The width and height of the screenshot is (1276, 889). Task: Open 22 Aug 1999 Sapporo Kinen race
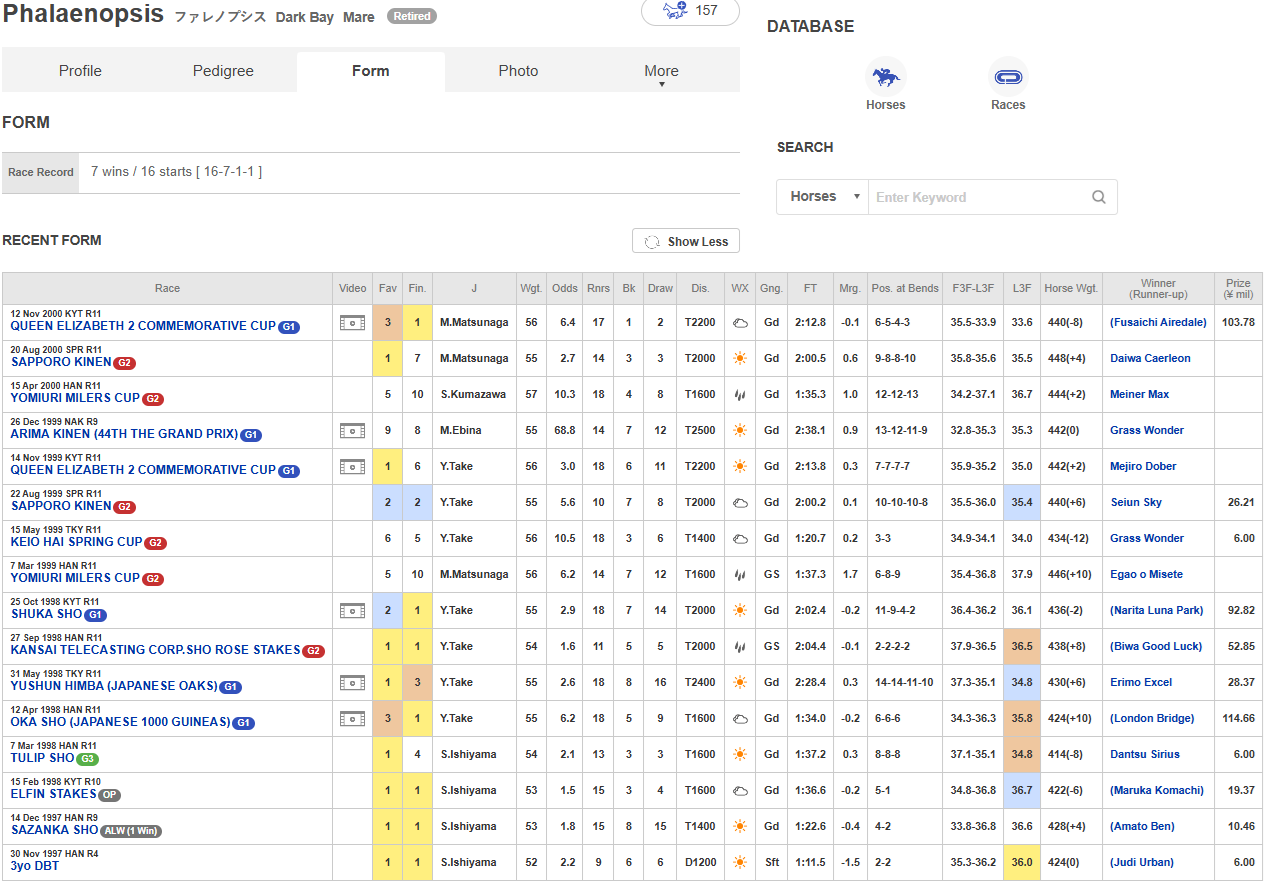[61, 506]
